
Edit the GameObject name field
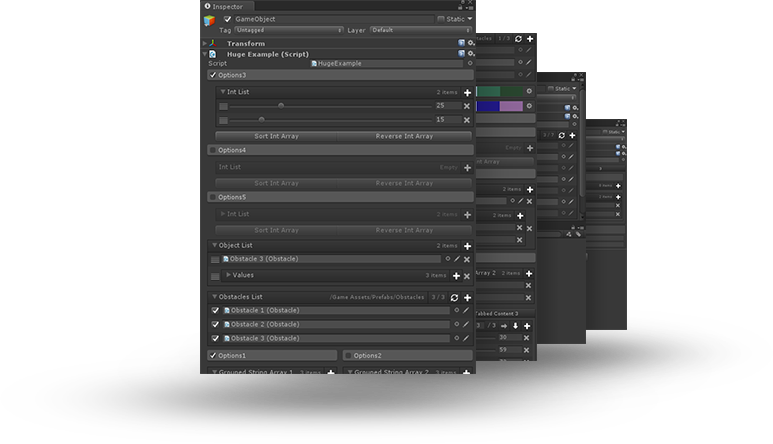coord(334,19)
